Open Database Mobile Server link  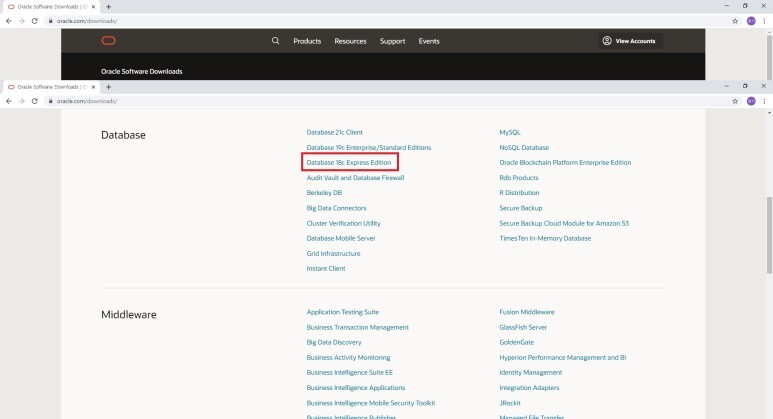[x=341, y=238]
